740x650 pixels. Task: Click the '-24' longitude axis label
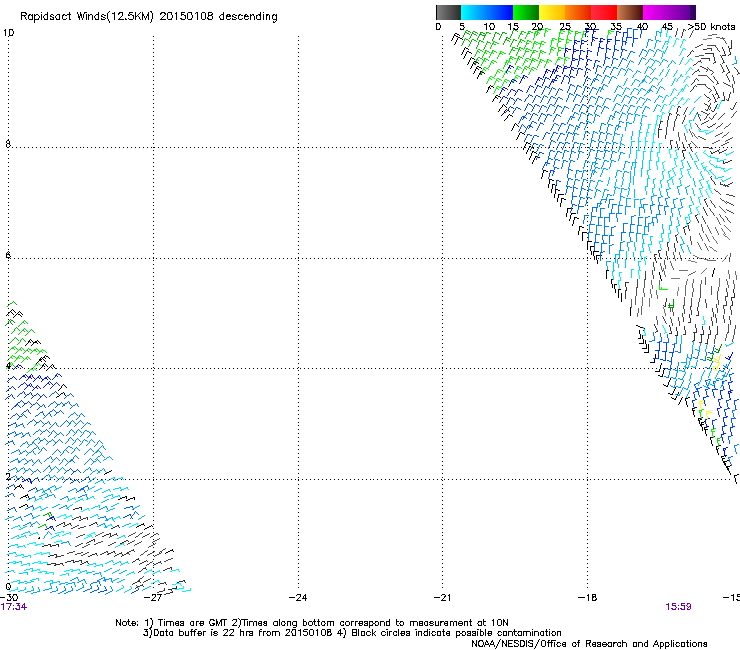[298, 597]
